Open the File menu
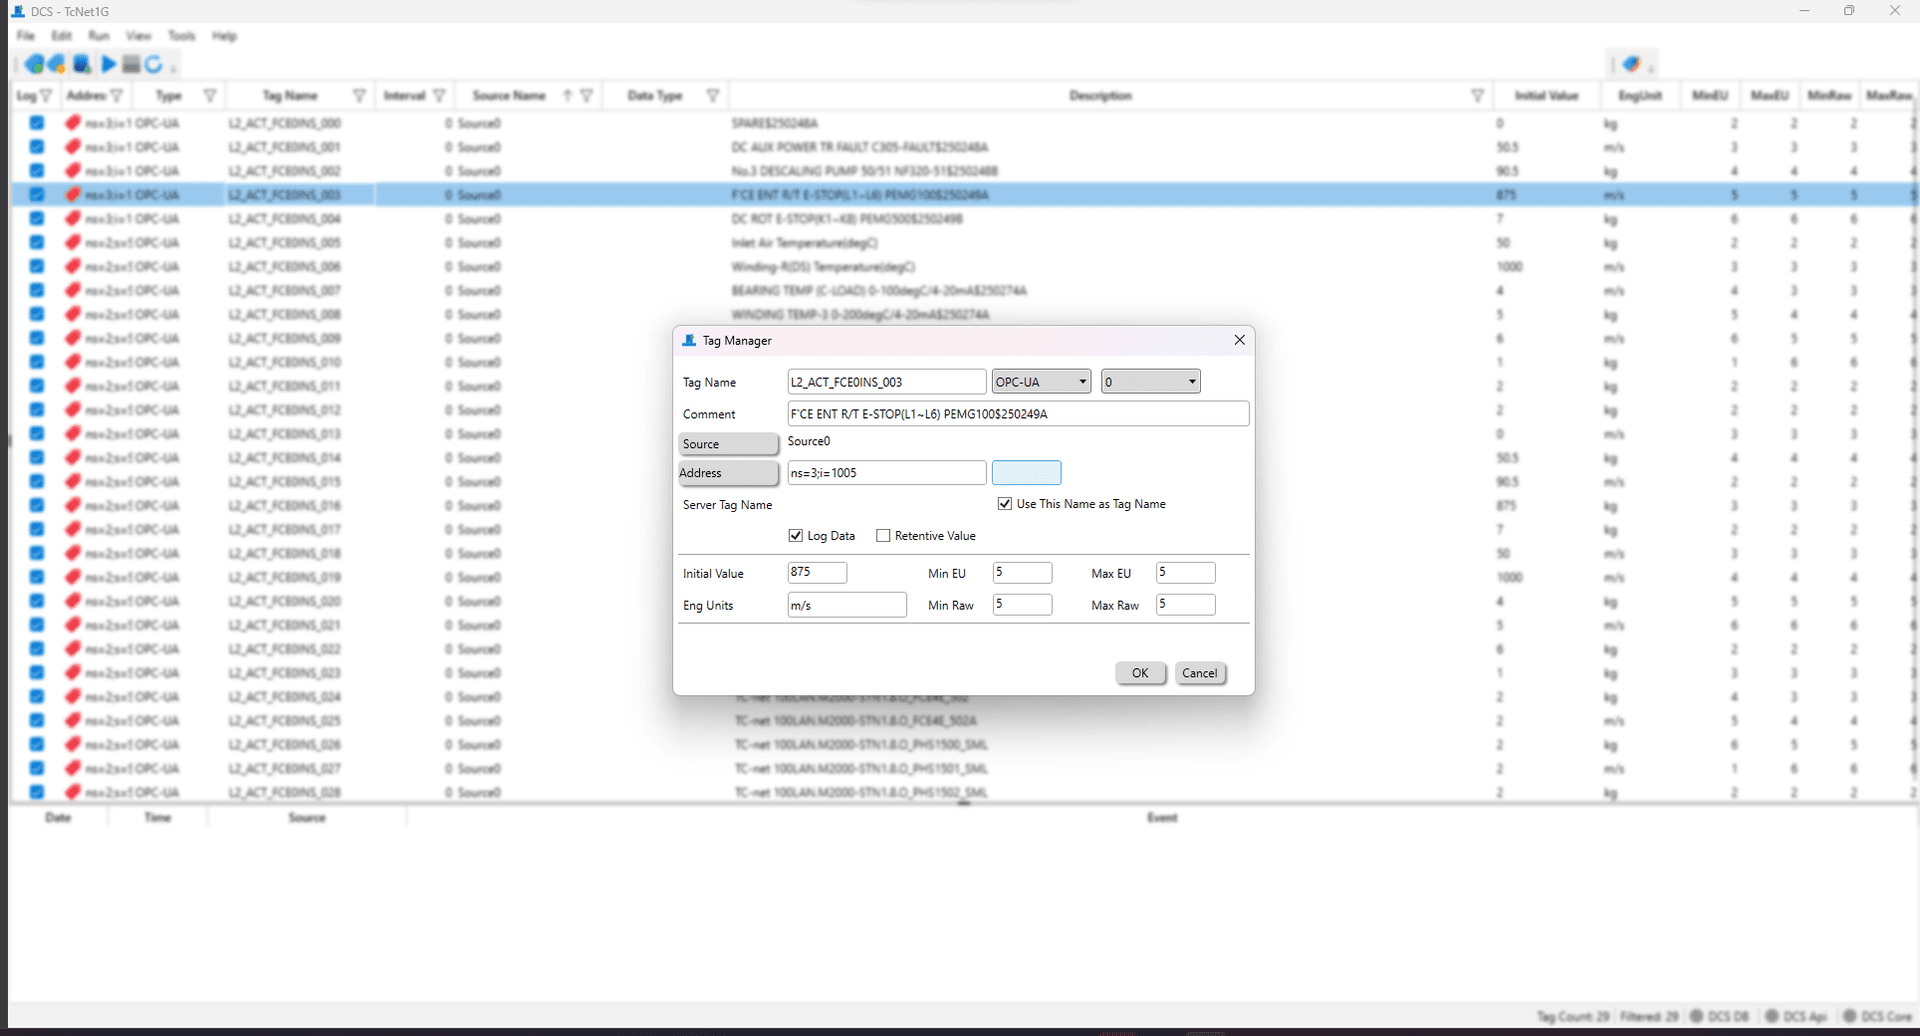Viewport: 1920px width, 1036px height. click(26, 36)
